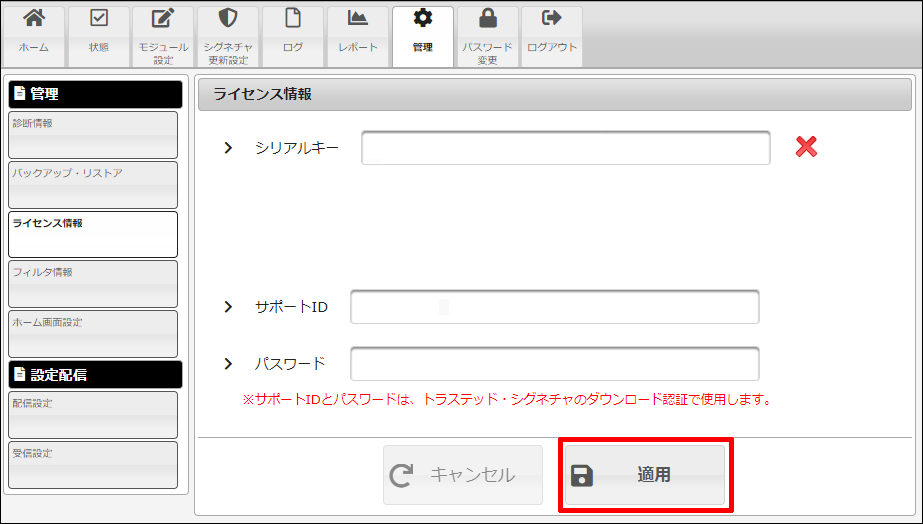The image size is (923, 524).
Task: Expand the パスワード chevron arrow
Action: (228, 364)
